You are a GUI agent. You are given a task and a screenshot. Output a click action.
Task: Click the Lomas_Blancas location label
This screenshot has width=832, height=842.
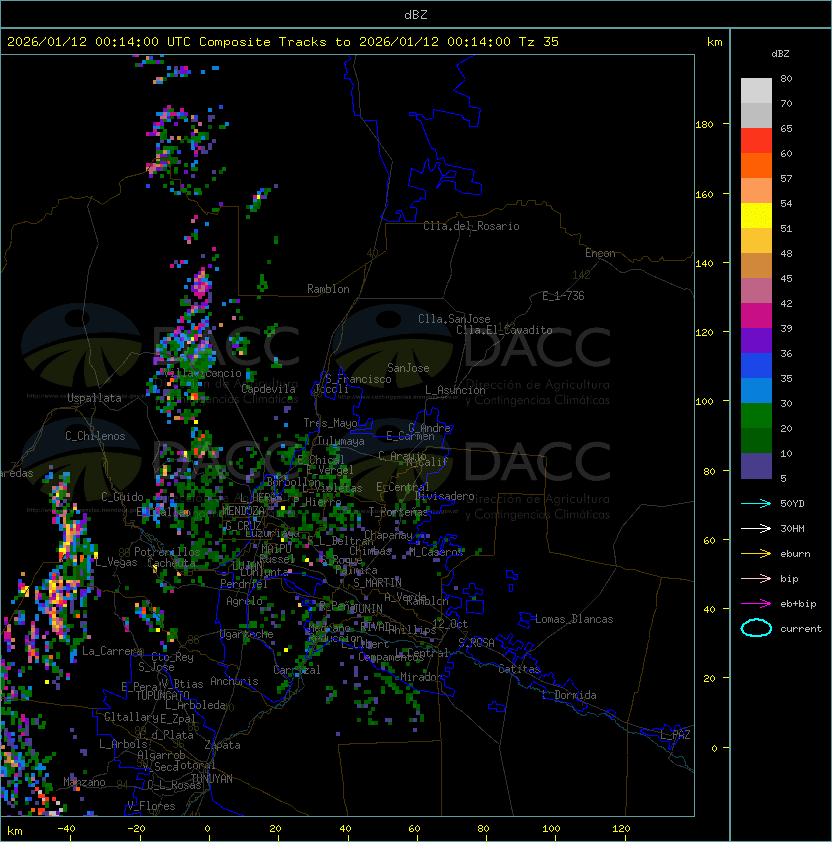pos(574,619)
